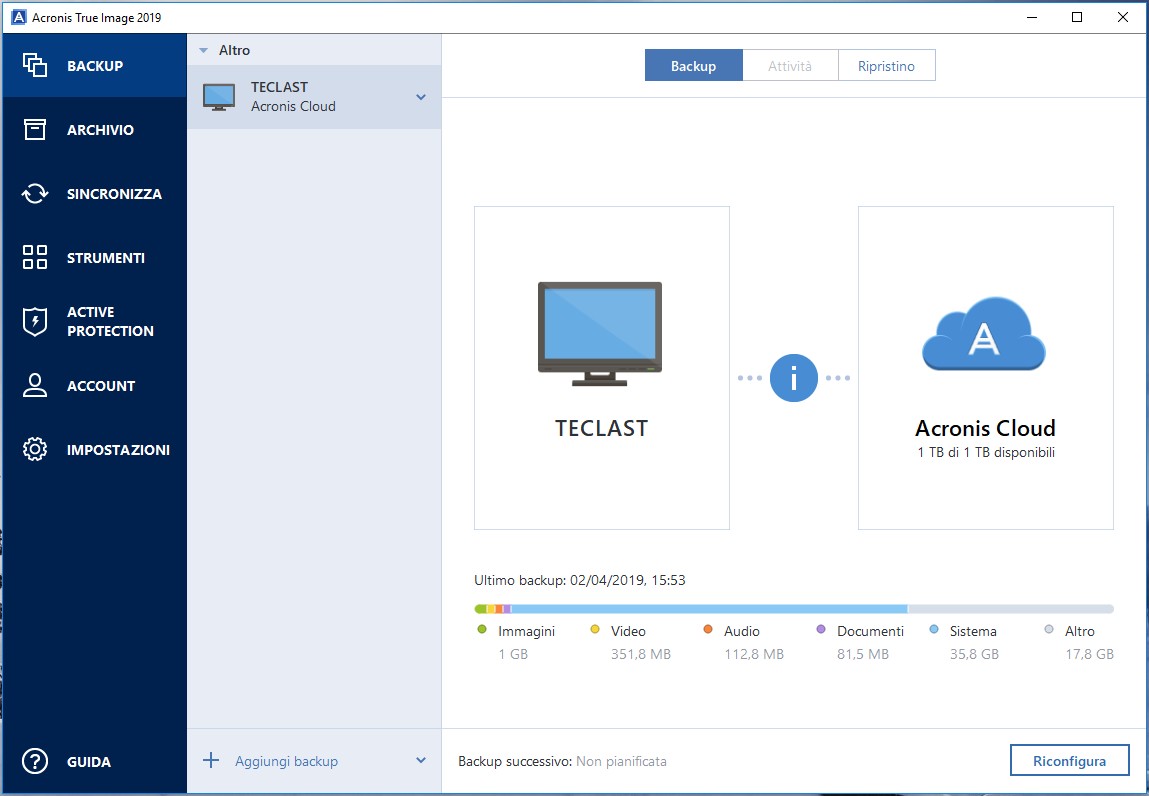Click the Audio legend label
The height and width of the screenshot is (796, 1149).
(742, 631)
